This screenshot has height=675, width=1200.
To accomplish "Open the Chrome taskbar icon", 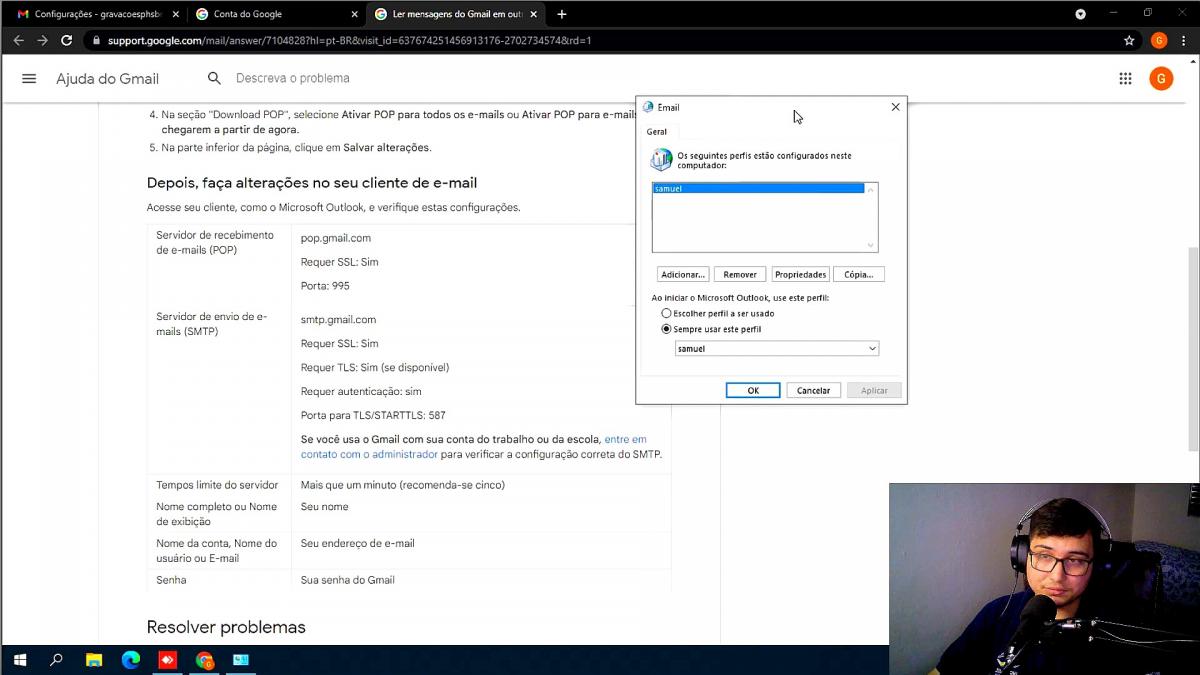I will point(205,660).
